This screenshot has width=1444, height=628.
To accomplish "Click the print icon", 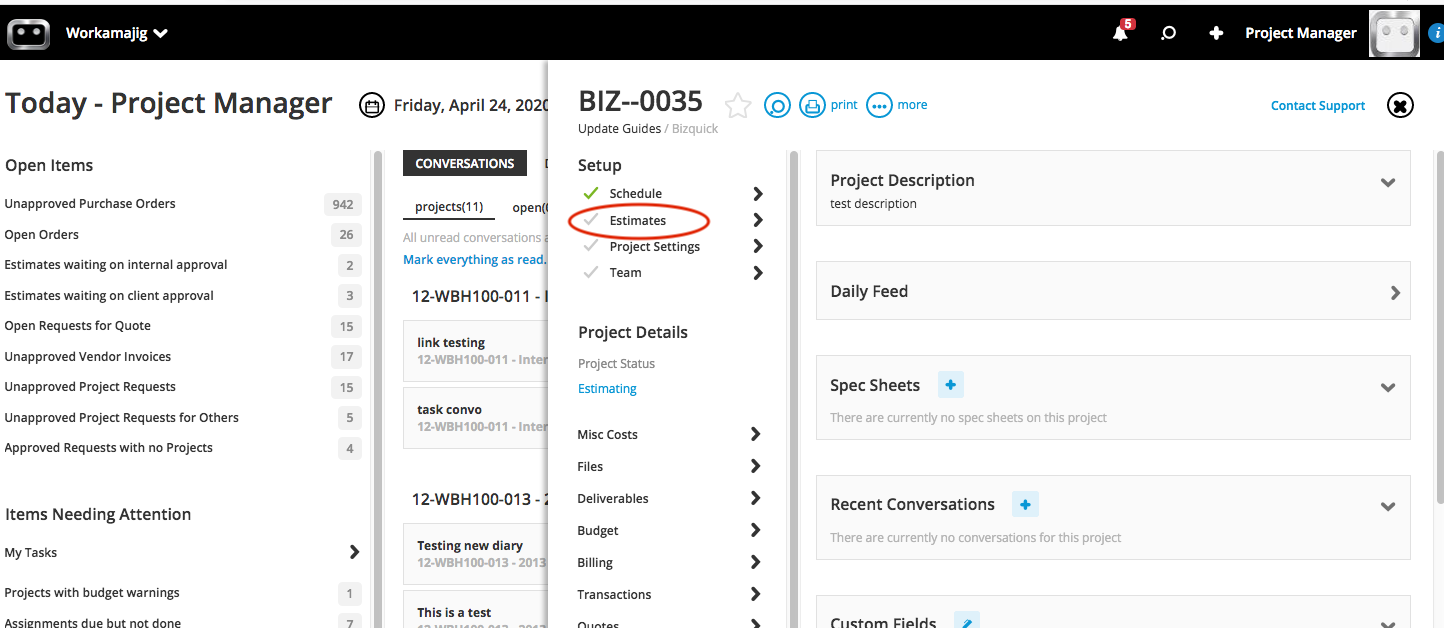I will click(811, 105).
